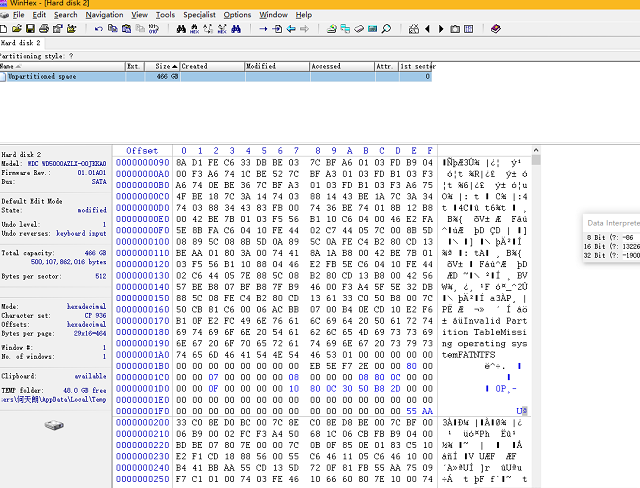This screenshot has width=640, height=488.
Task: Sort by the Attr. column header
Action: coord(387,66)
